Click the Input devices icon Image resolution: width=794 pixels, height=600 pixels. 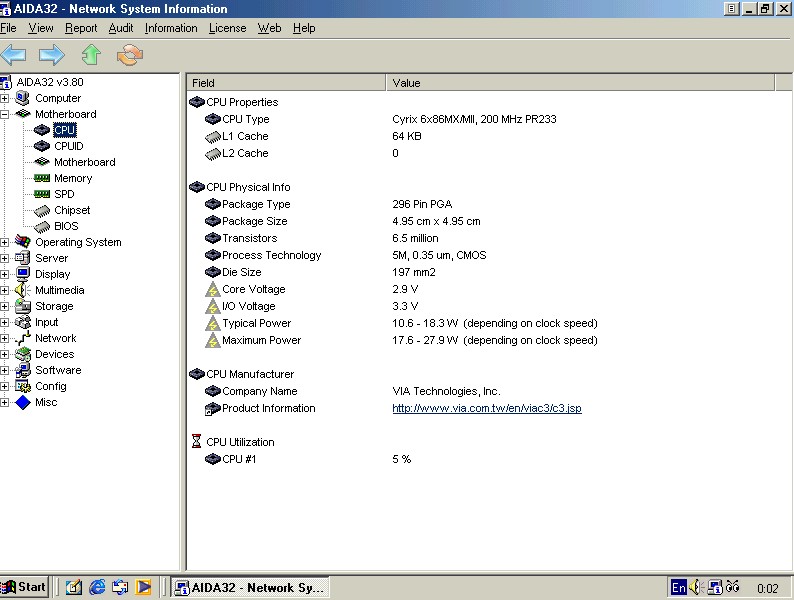click(23, 322)
